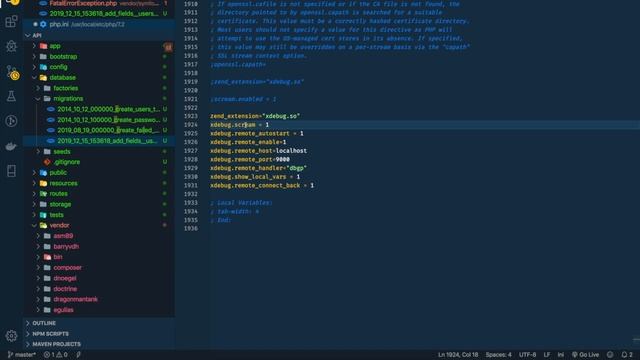
Task: Expand the dnoegel vendor folder
Action: point(99,278)
